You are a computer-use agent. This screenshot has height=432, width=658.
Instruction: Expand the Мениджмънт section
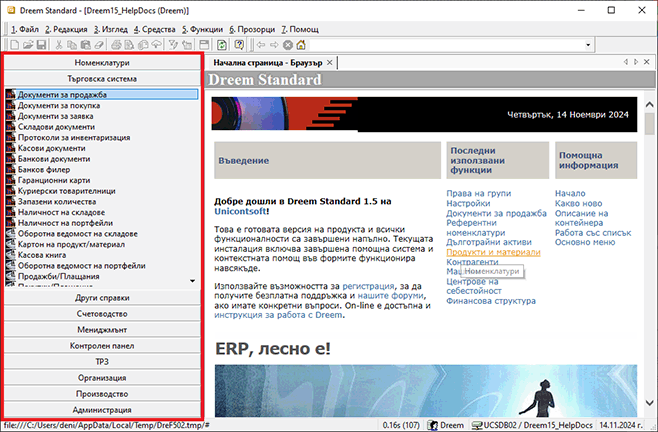click(102, 330)
